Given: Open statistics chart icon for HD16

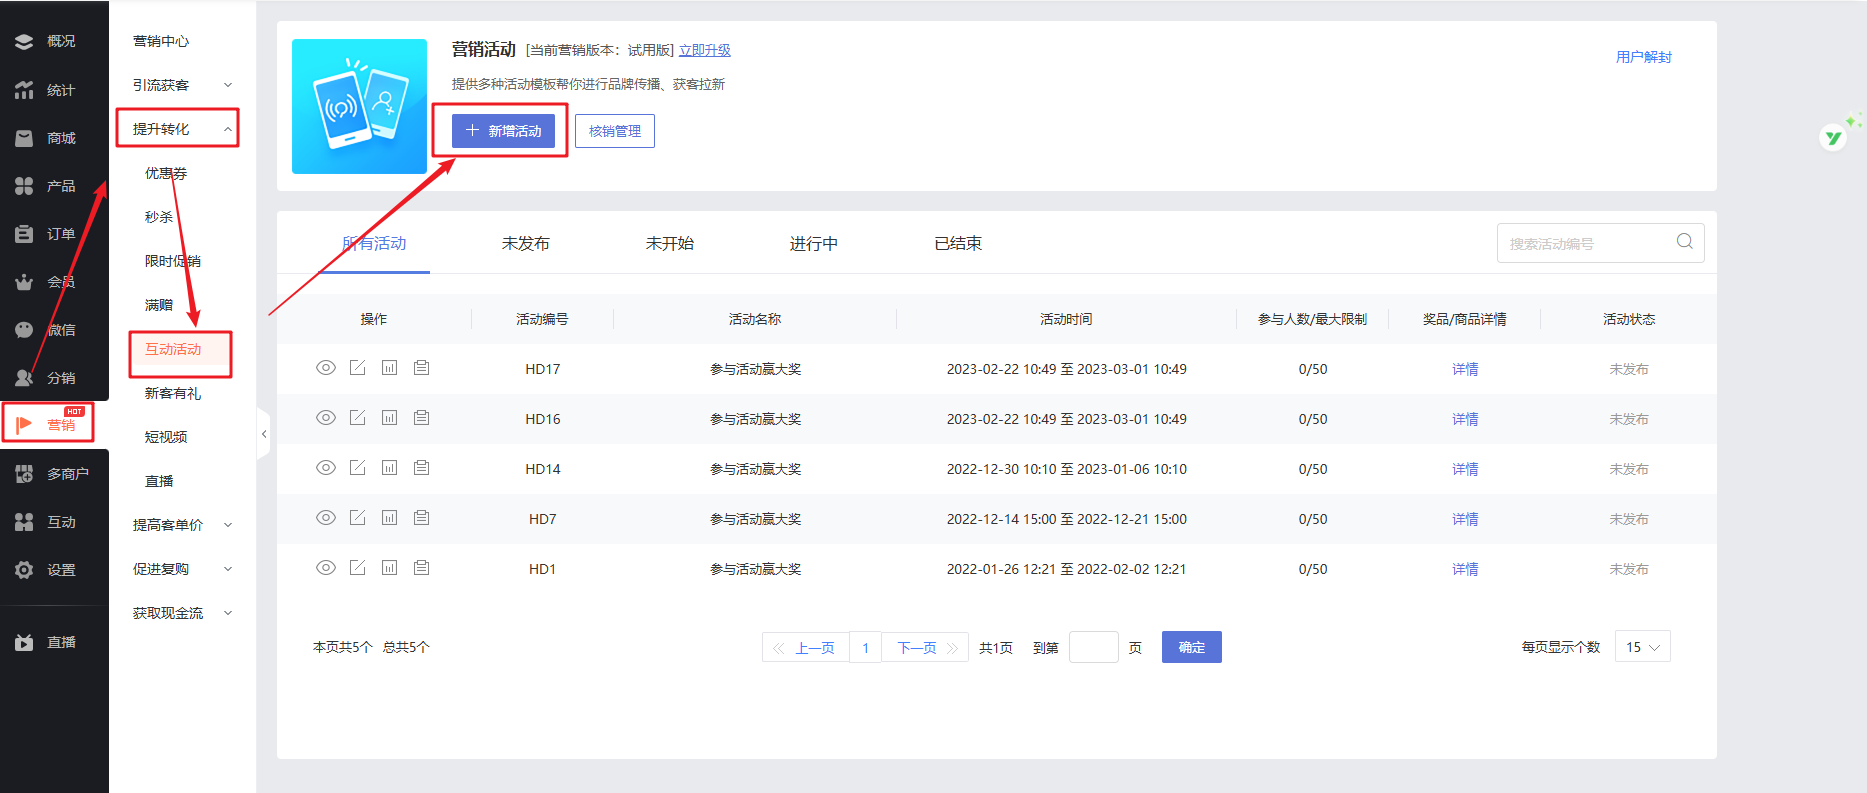Looking at the screenshot, I should 389,418.
